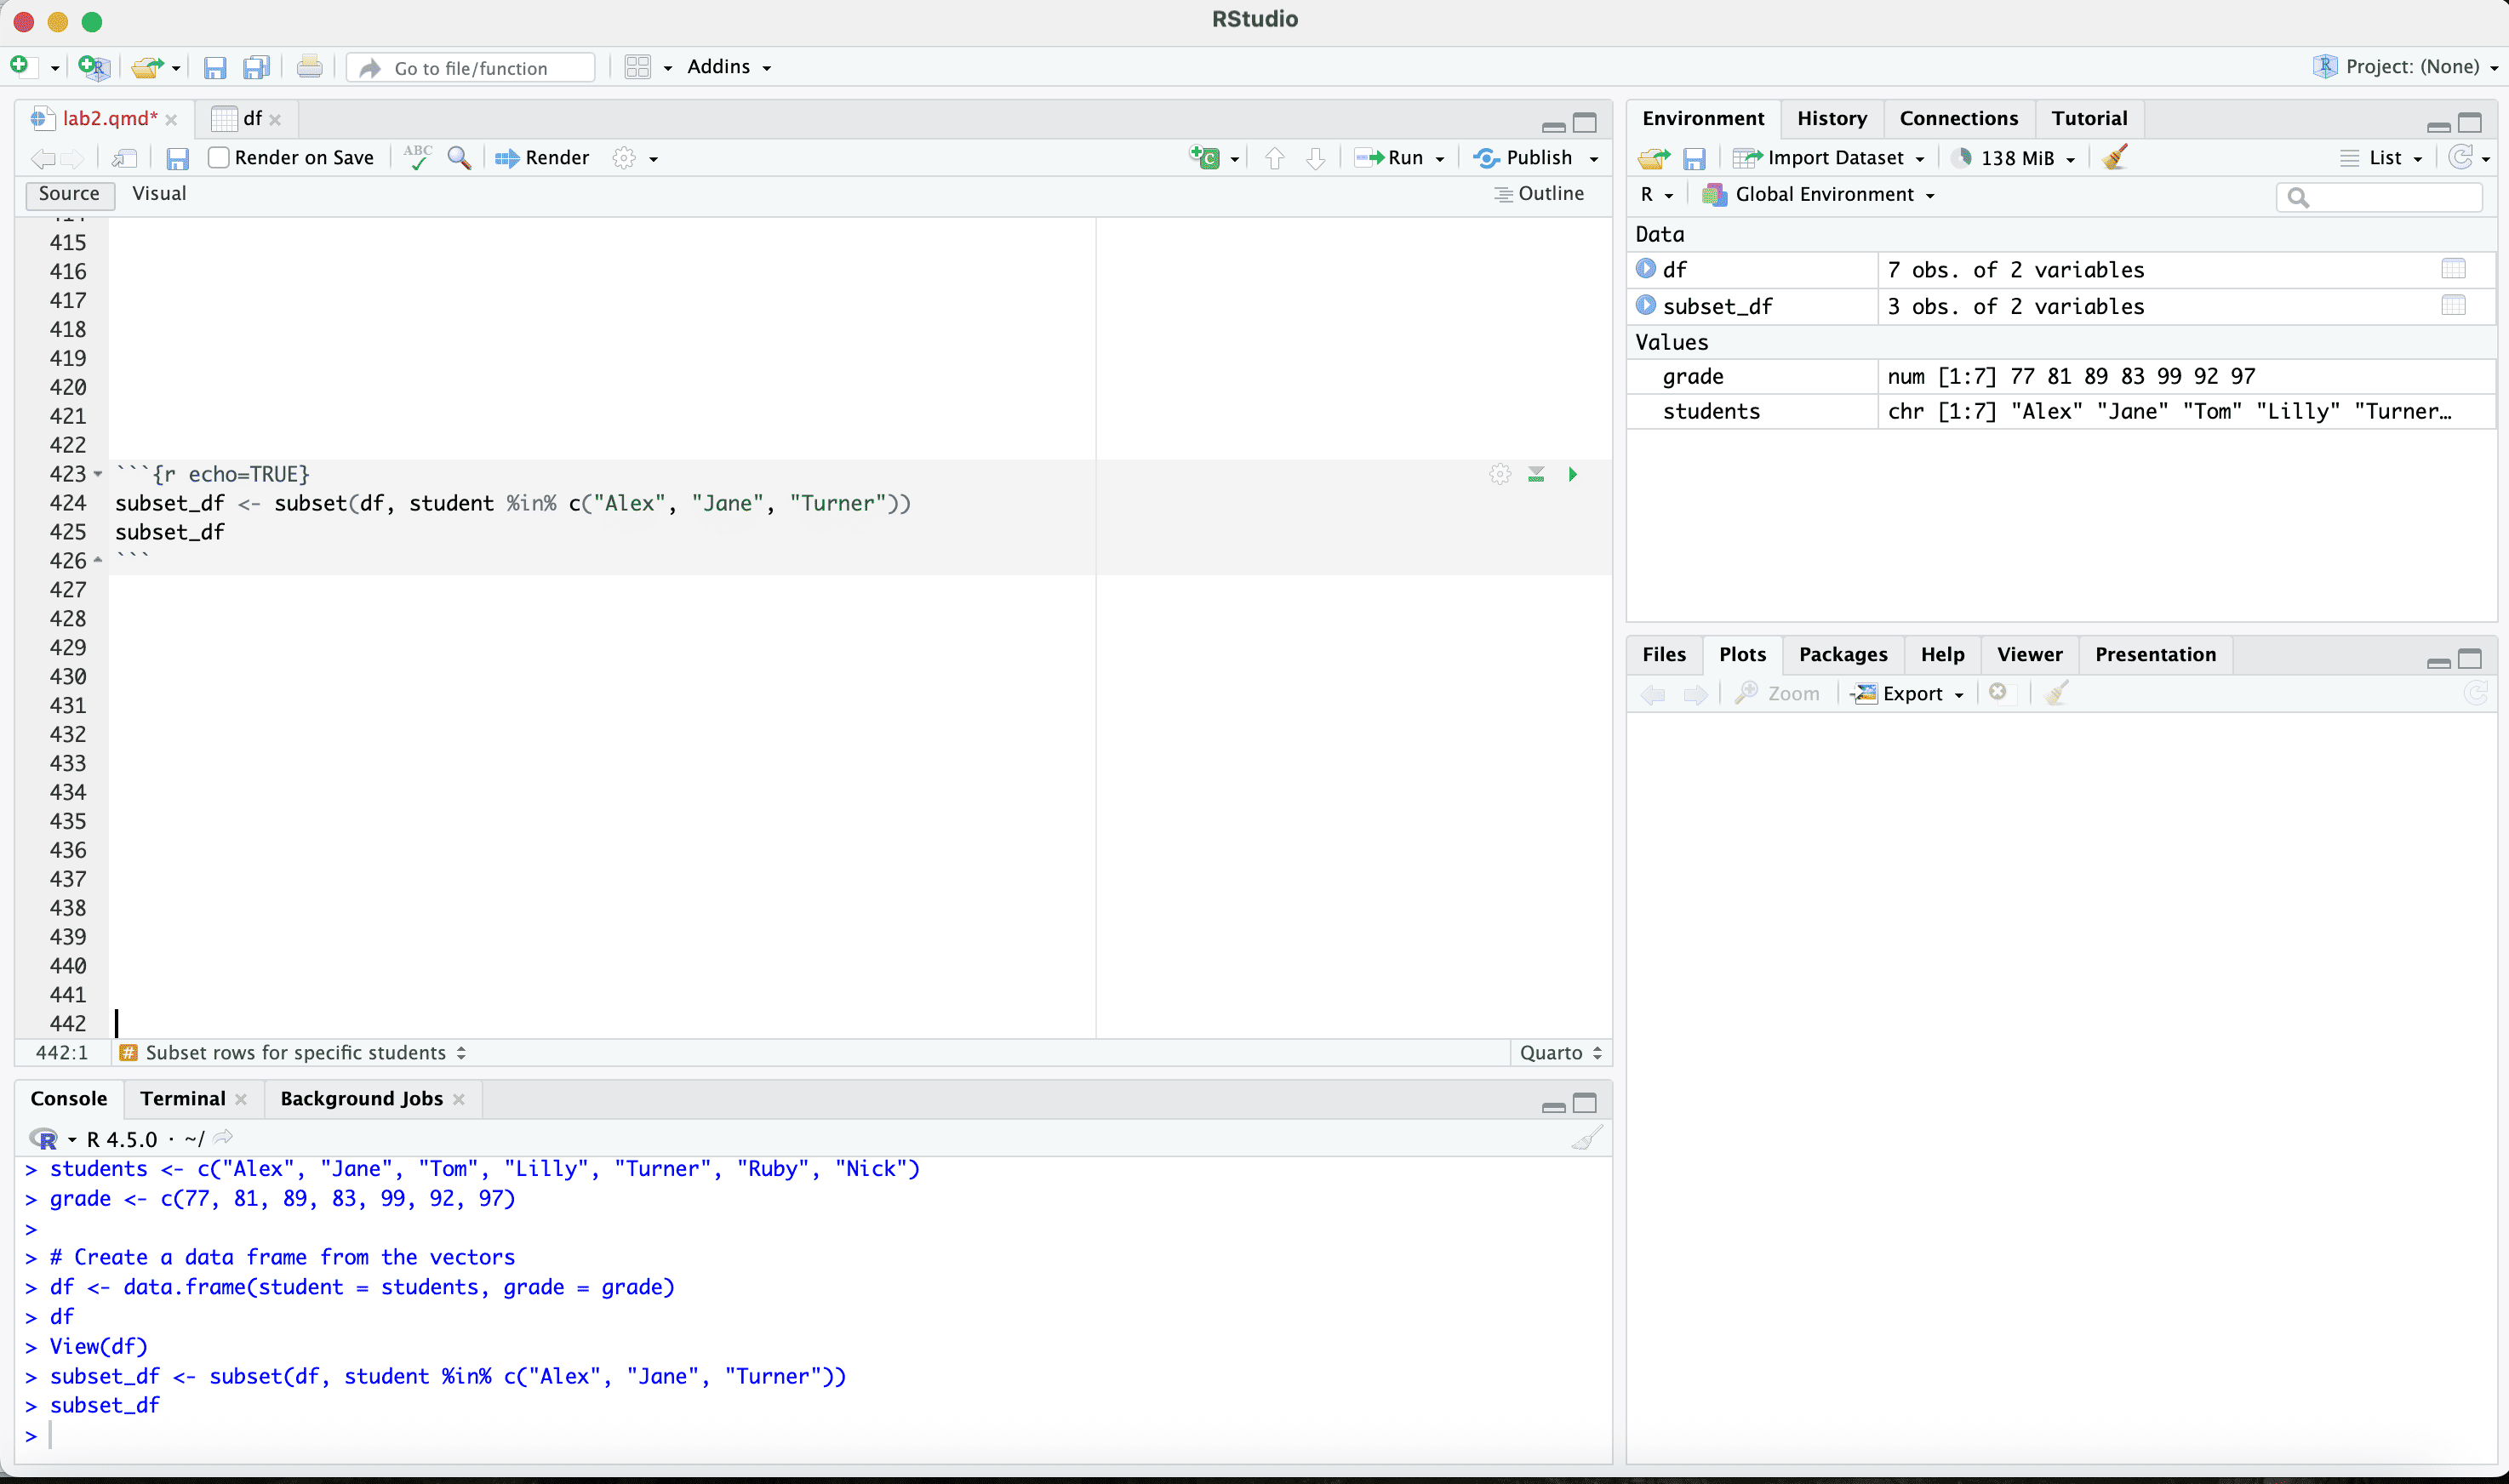Expand the subset_df data entry
This screenshot has width=2509, height=1484.
coord(1645,305)
